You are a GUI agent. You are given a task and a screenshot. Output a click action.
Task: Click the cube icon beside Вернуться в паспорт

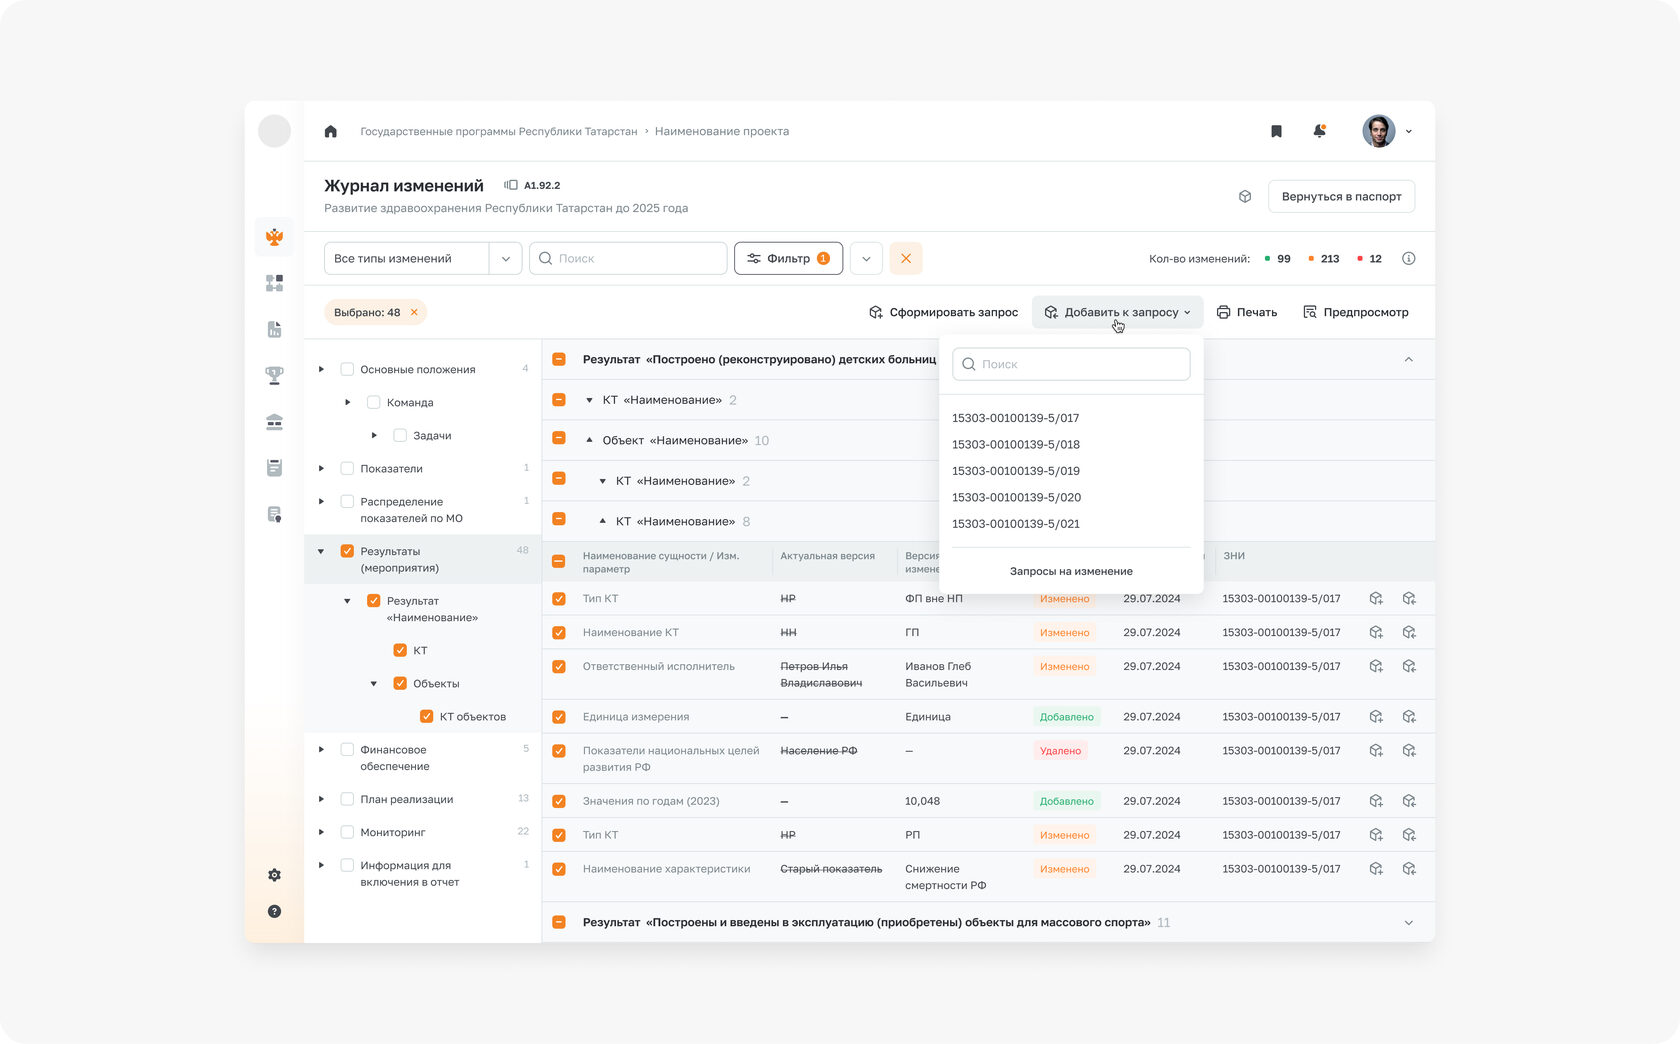click(x=1245, y=196)
